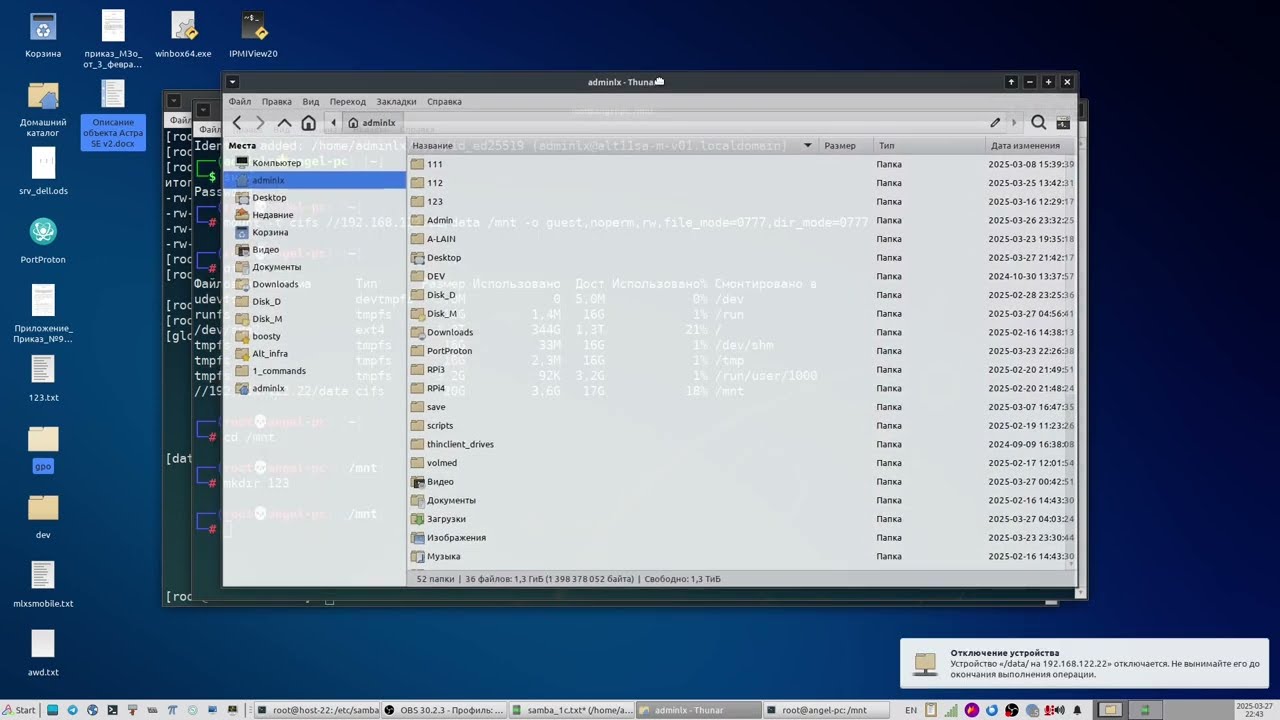
Task: Select Компьютер in the Места sidebar
Action: click(x=314, y=163)
